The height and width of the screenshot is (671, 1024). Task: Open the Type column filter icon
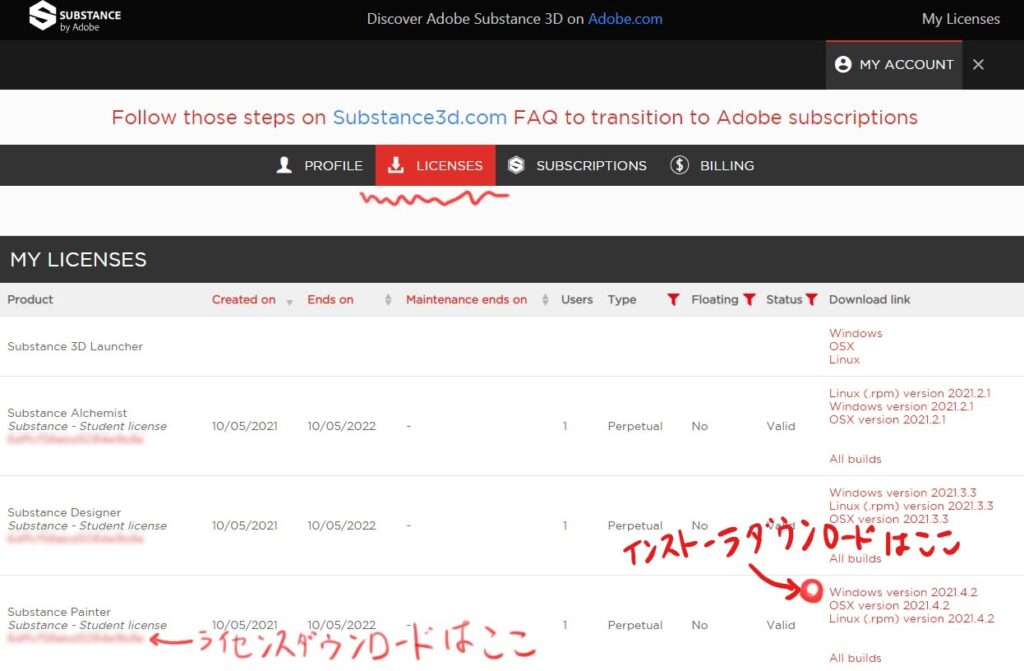[673, 300]
